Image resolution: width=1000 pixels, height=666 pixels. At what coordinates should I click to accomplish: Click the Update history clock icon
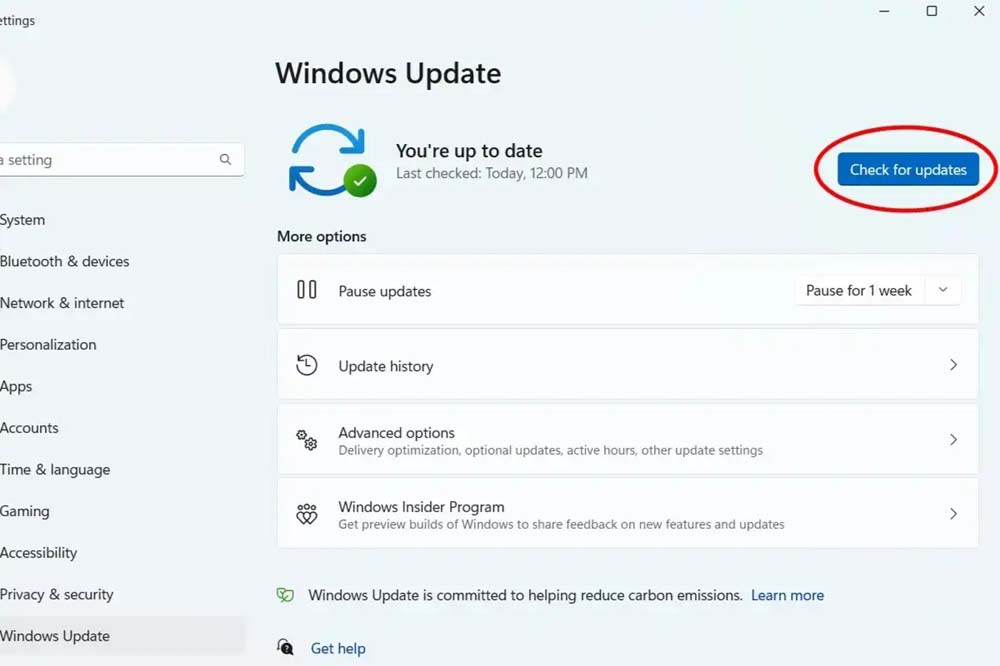(307, 365)
